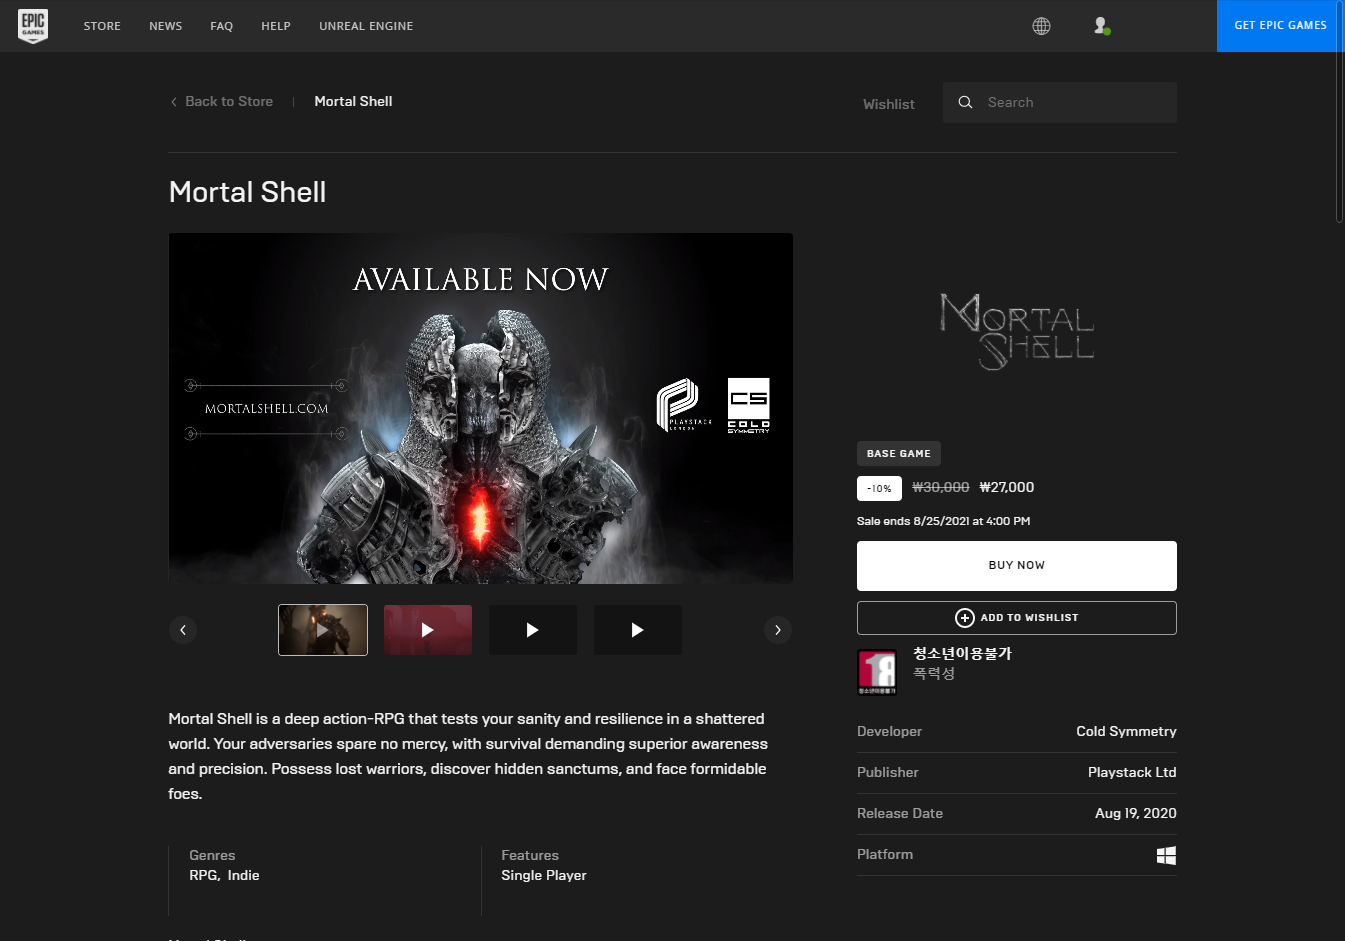Click the Mortal Shell game logo
Image resolution: width=1345 pixels, height=941 pixels.
1017,331
